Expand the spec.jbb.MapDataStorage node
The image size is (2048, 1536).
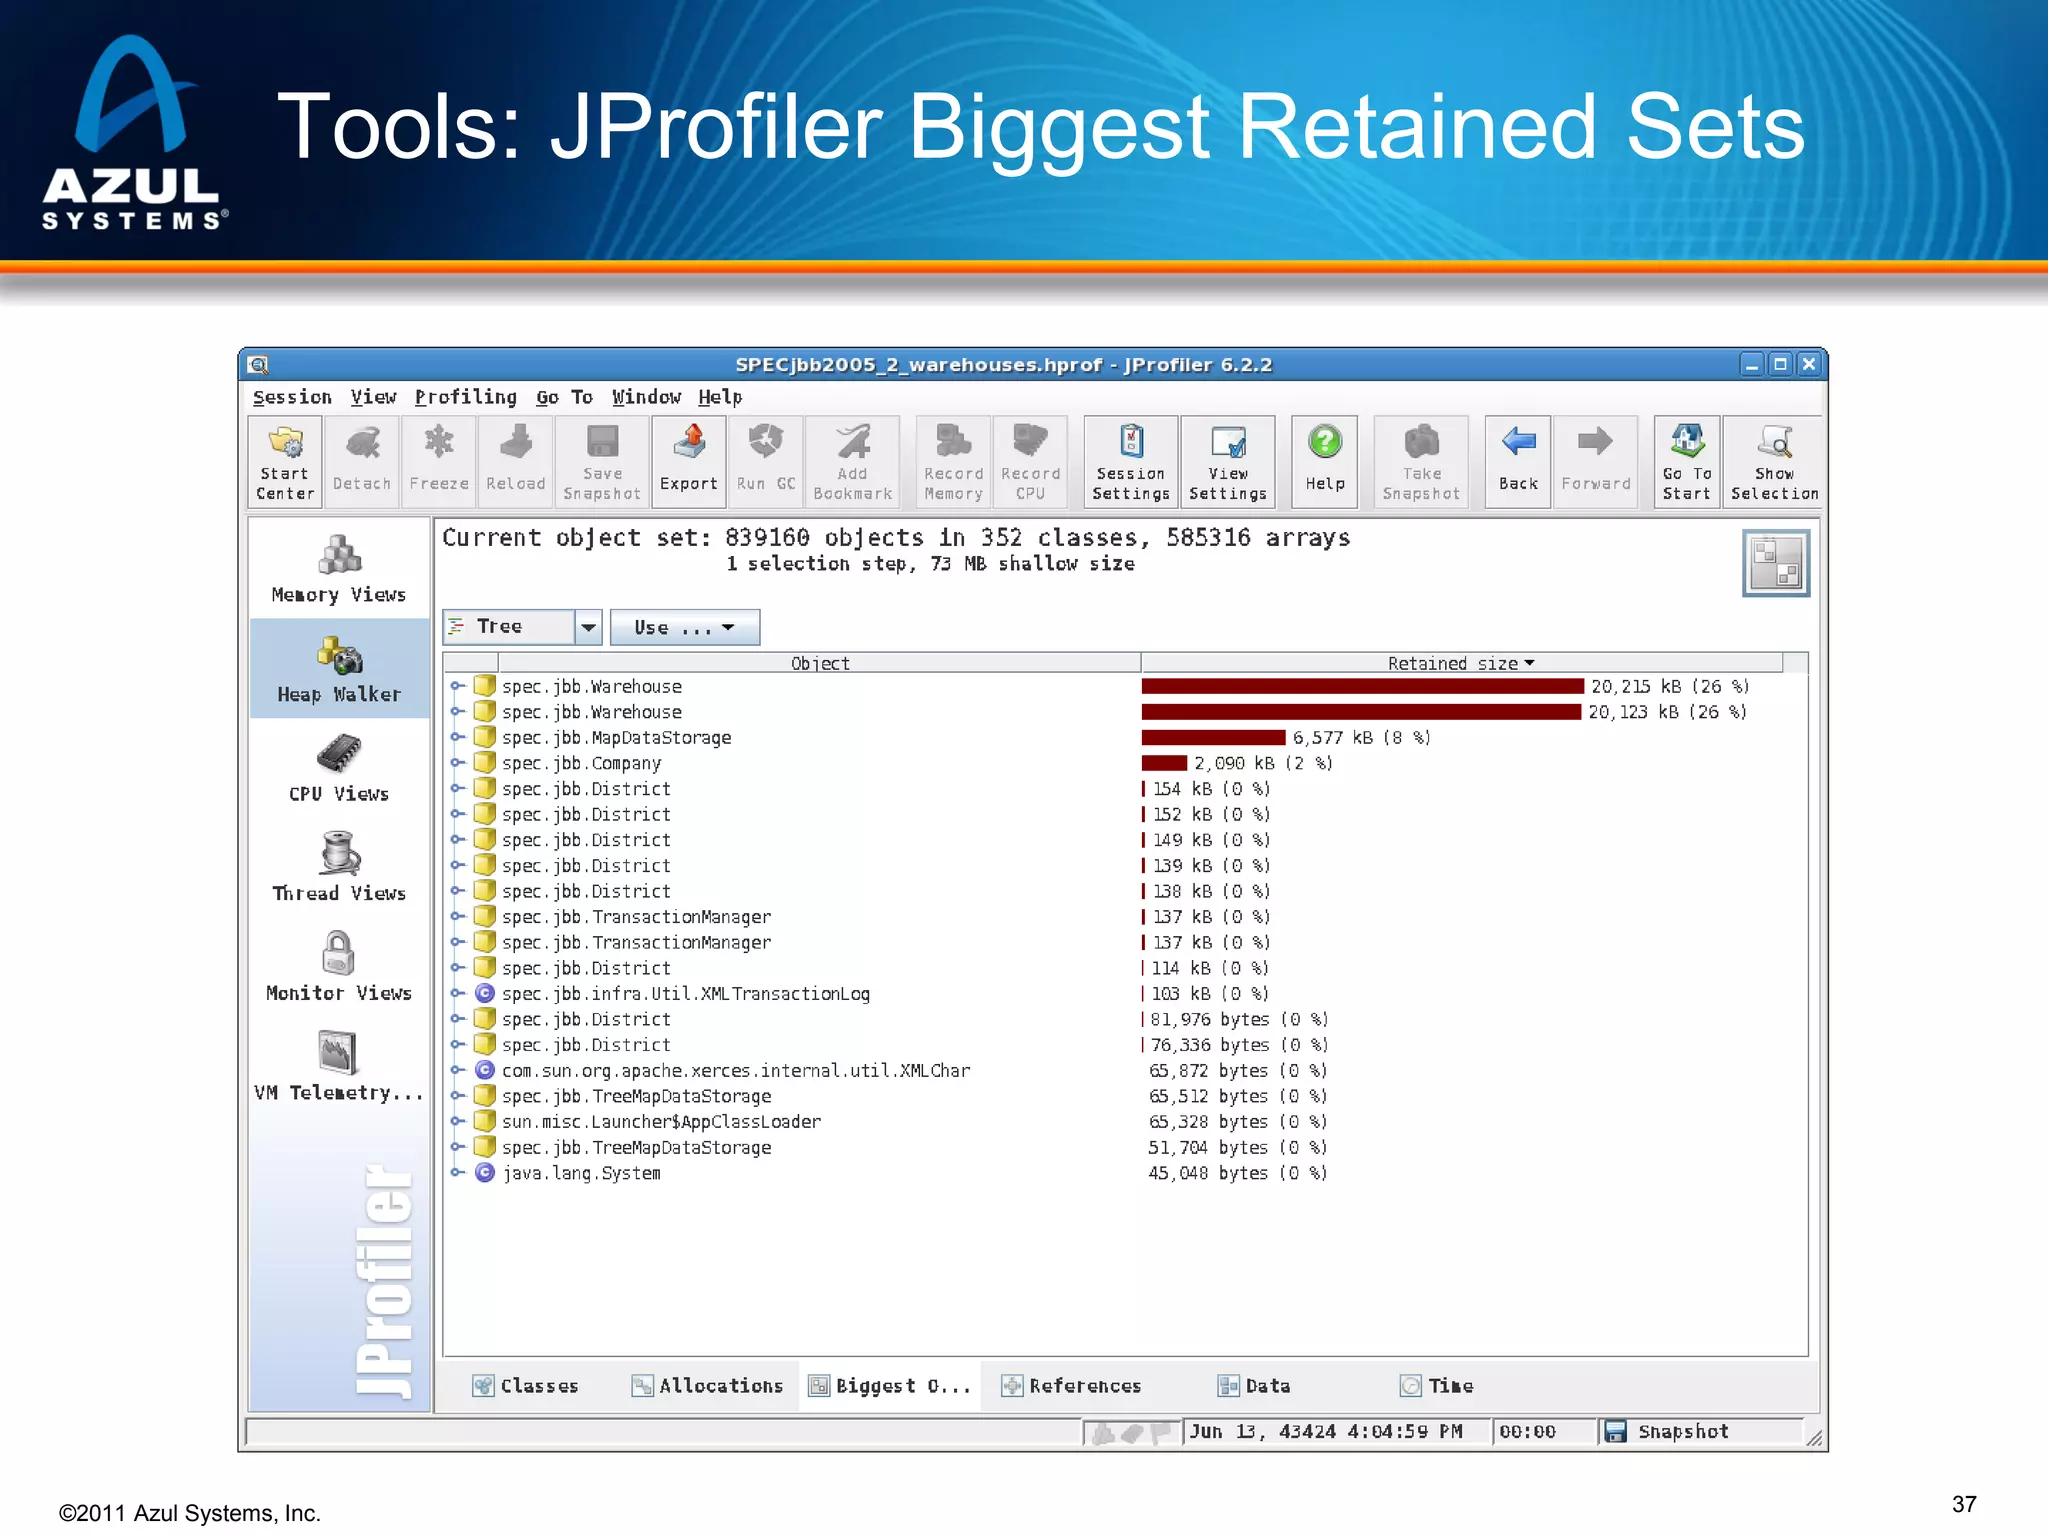point(457,737)
